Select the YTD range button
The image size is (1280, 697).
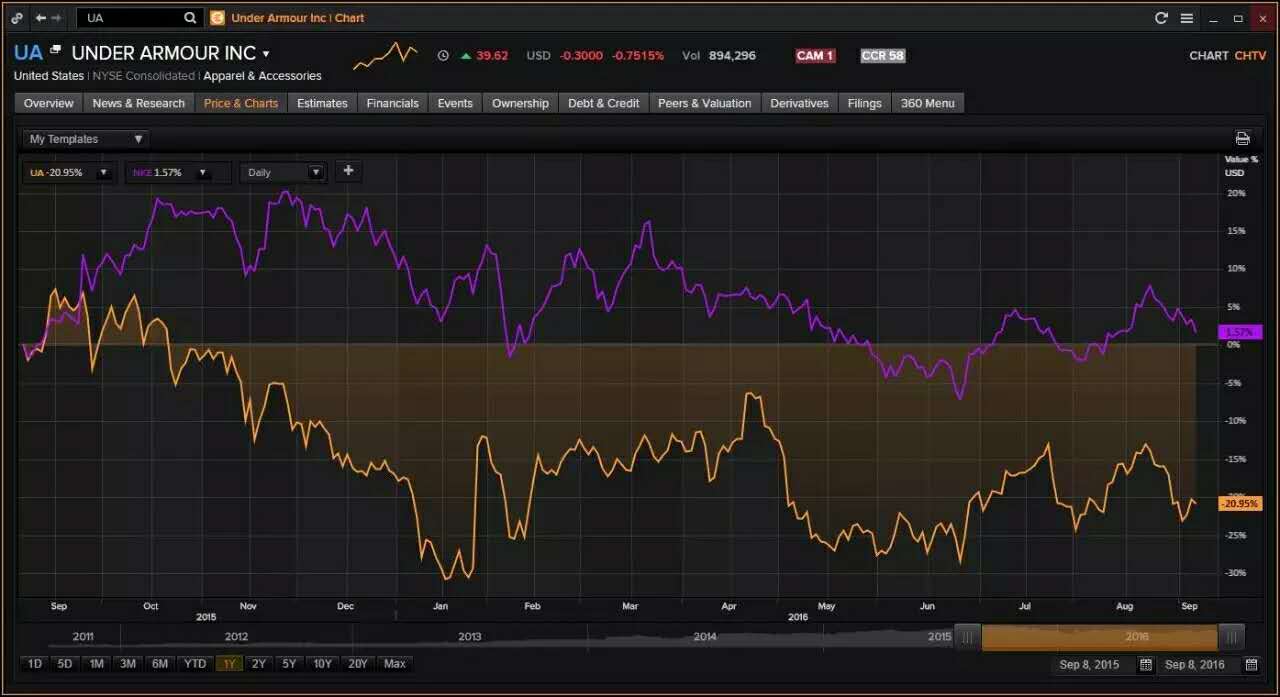[x=195, y=664]
